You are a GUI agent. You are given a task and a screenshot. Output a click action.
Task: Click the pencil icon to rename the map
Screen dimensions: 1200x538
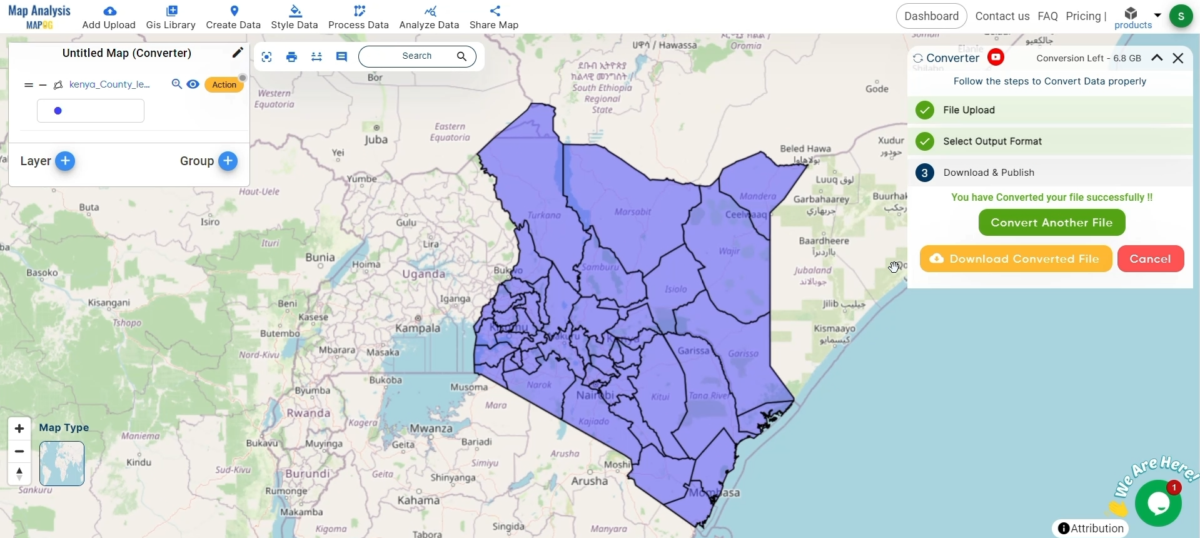click(x=237, y=53)
